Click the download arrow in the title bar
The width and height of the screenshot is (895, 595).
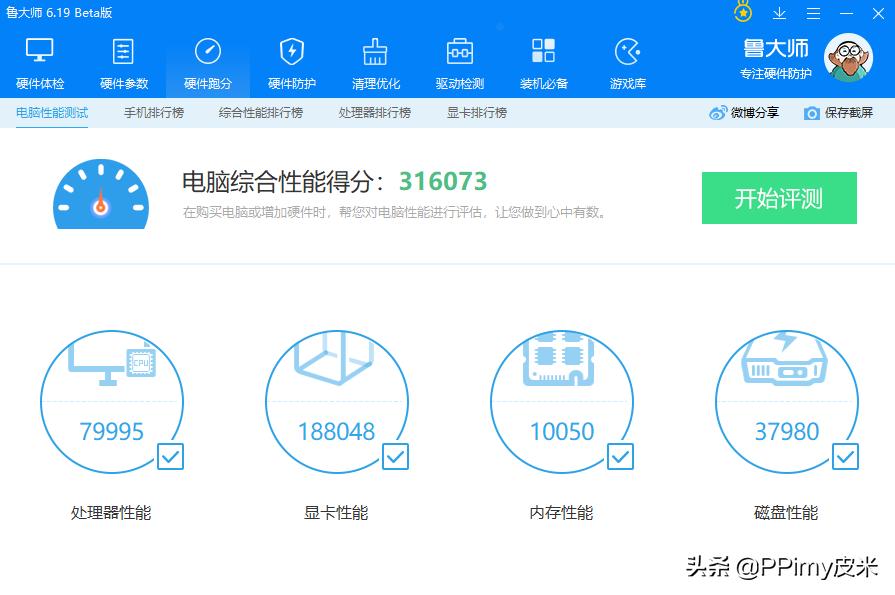[x=778, y=13]
